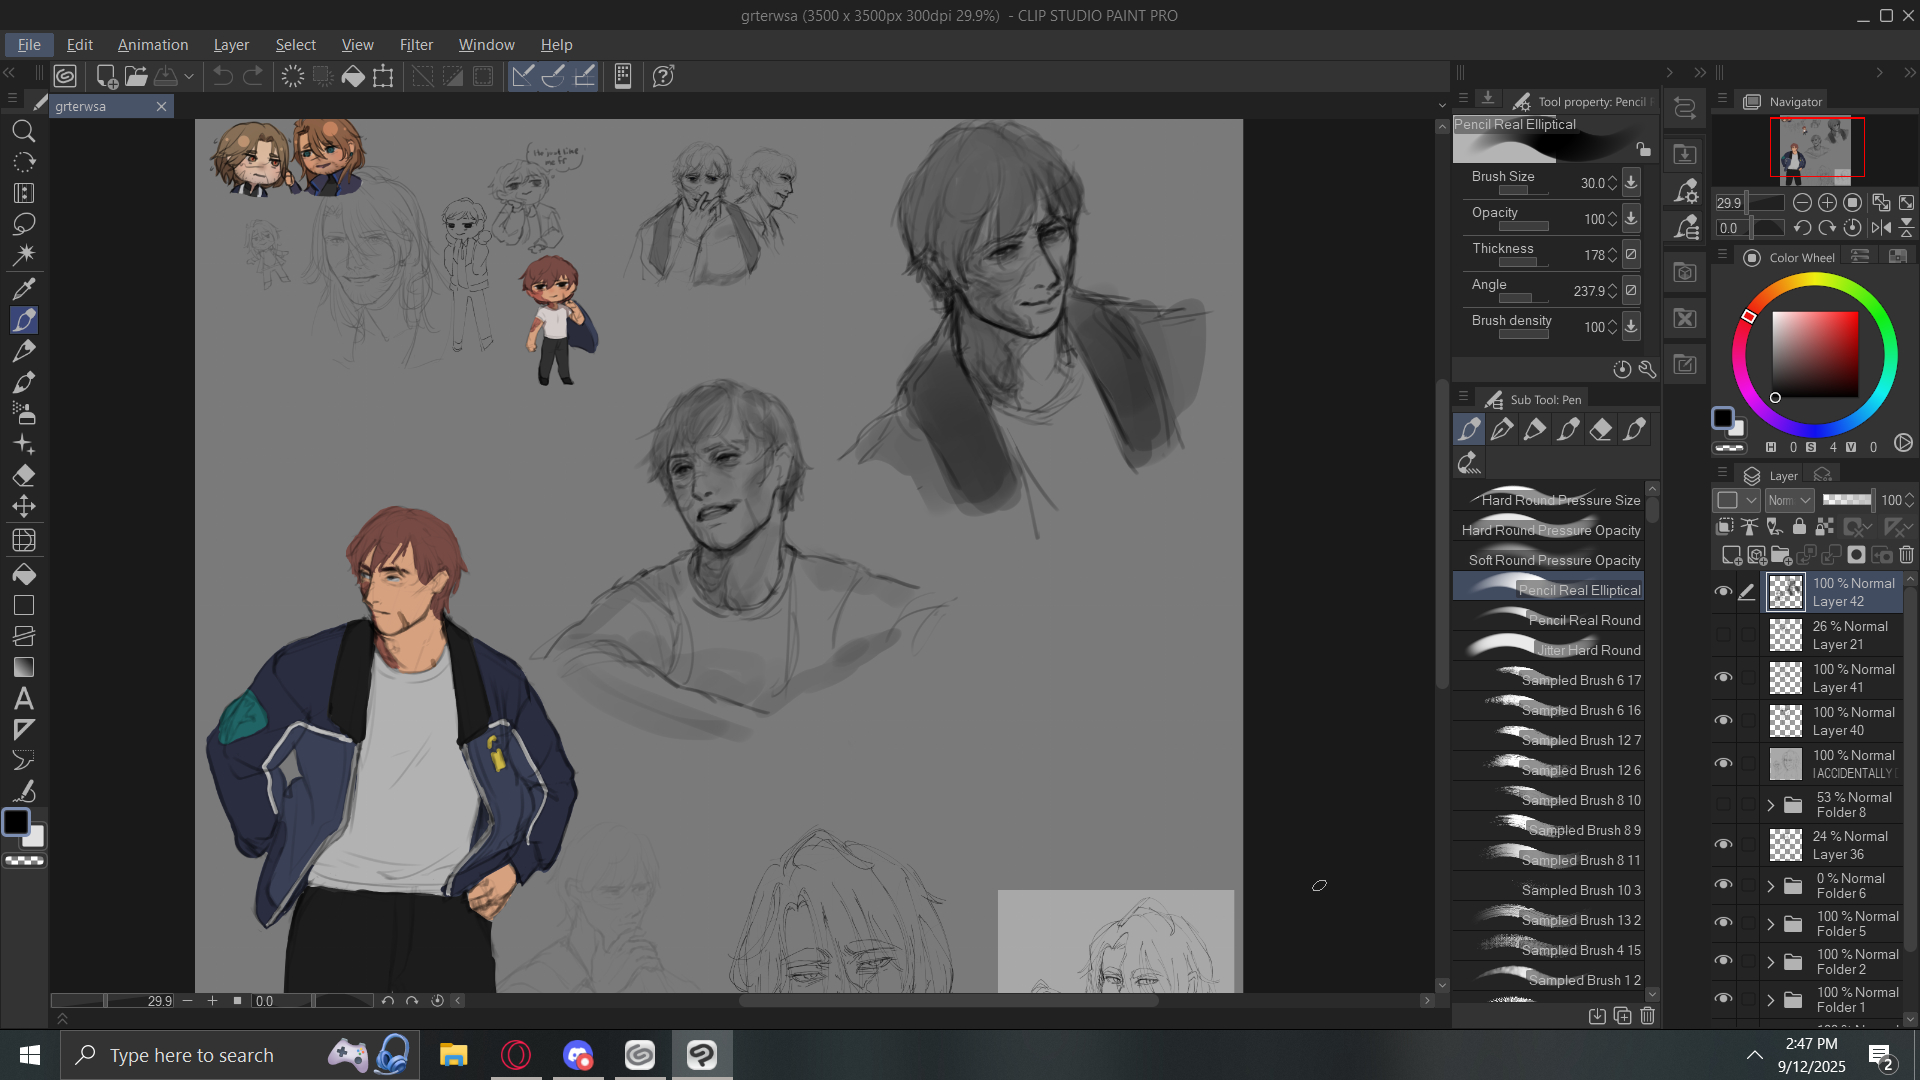Select the Fill bucket tool

click(x=24, y=574)
